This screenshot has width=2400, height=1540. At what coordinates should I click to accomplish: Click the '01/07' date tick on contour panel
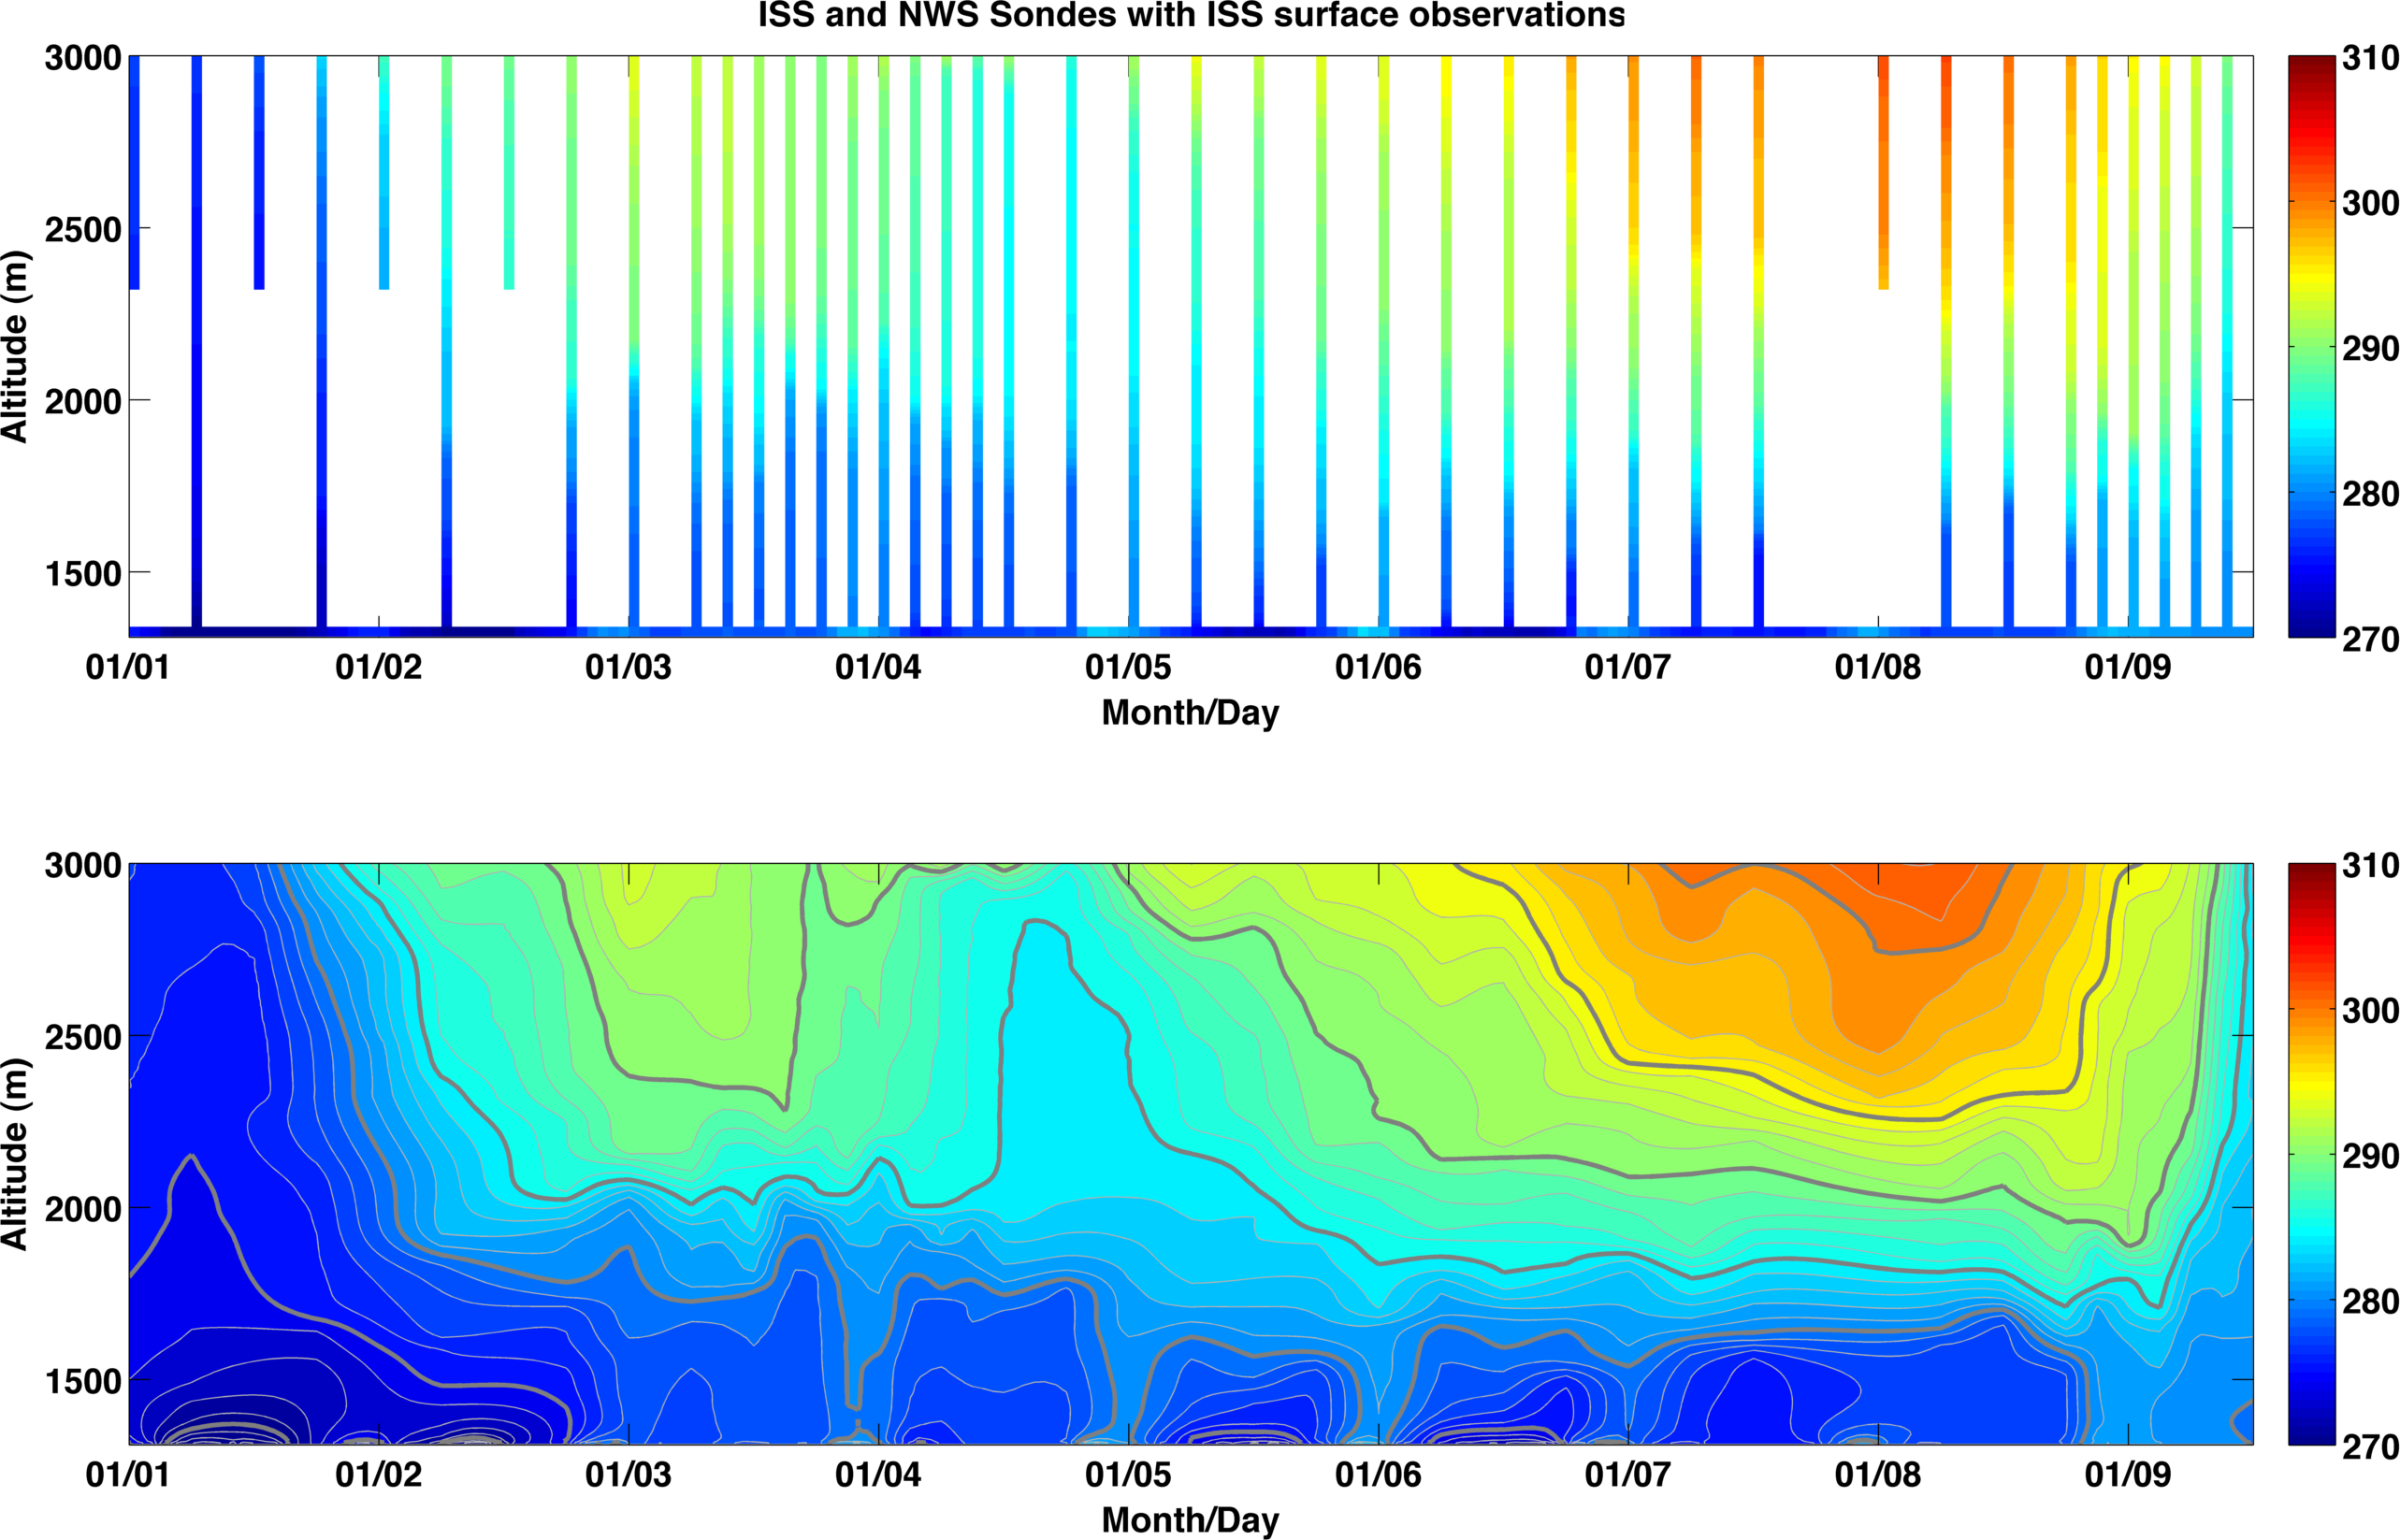pos(1628,1474)
